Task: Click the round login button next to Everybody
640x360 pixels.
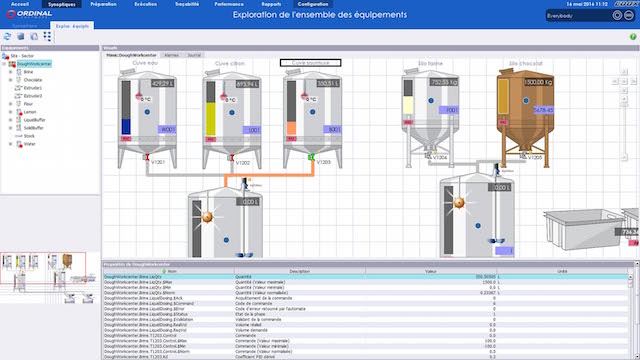Action: tap(617, 16)
